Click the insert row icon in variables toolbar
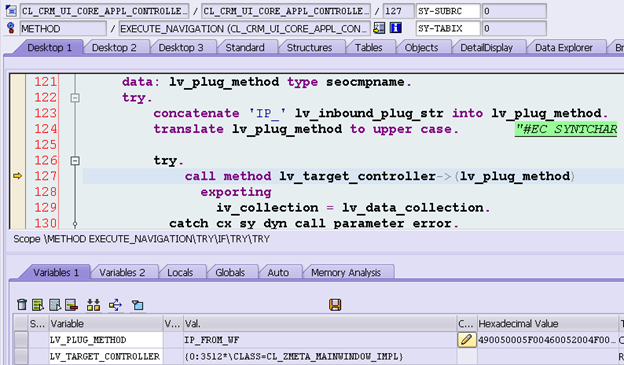This screenshot has width=624, height=365. (38, 305)
